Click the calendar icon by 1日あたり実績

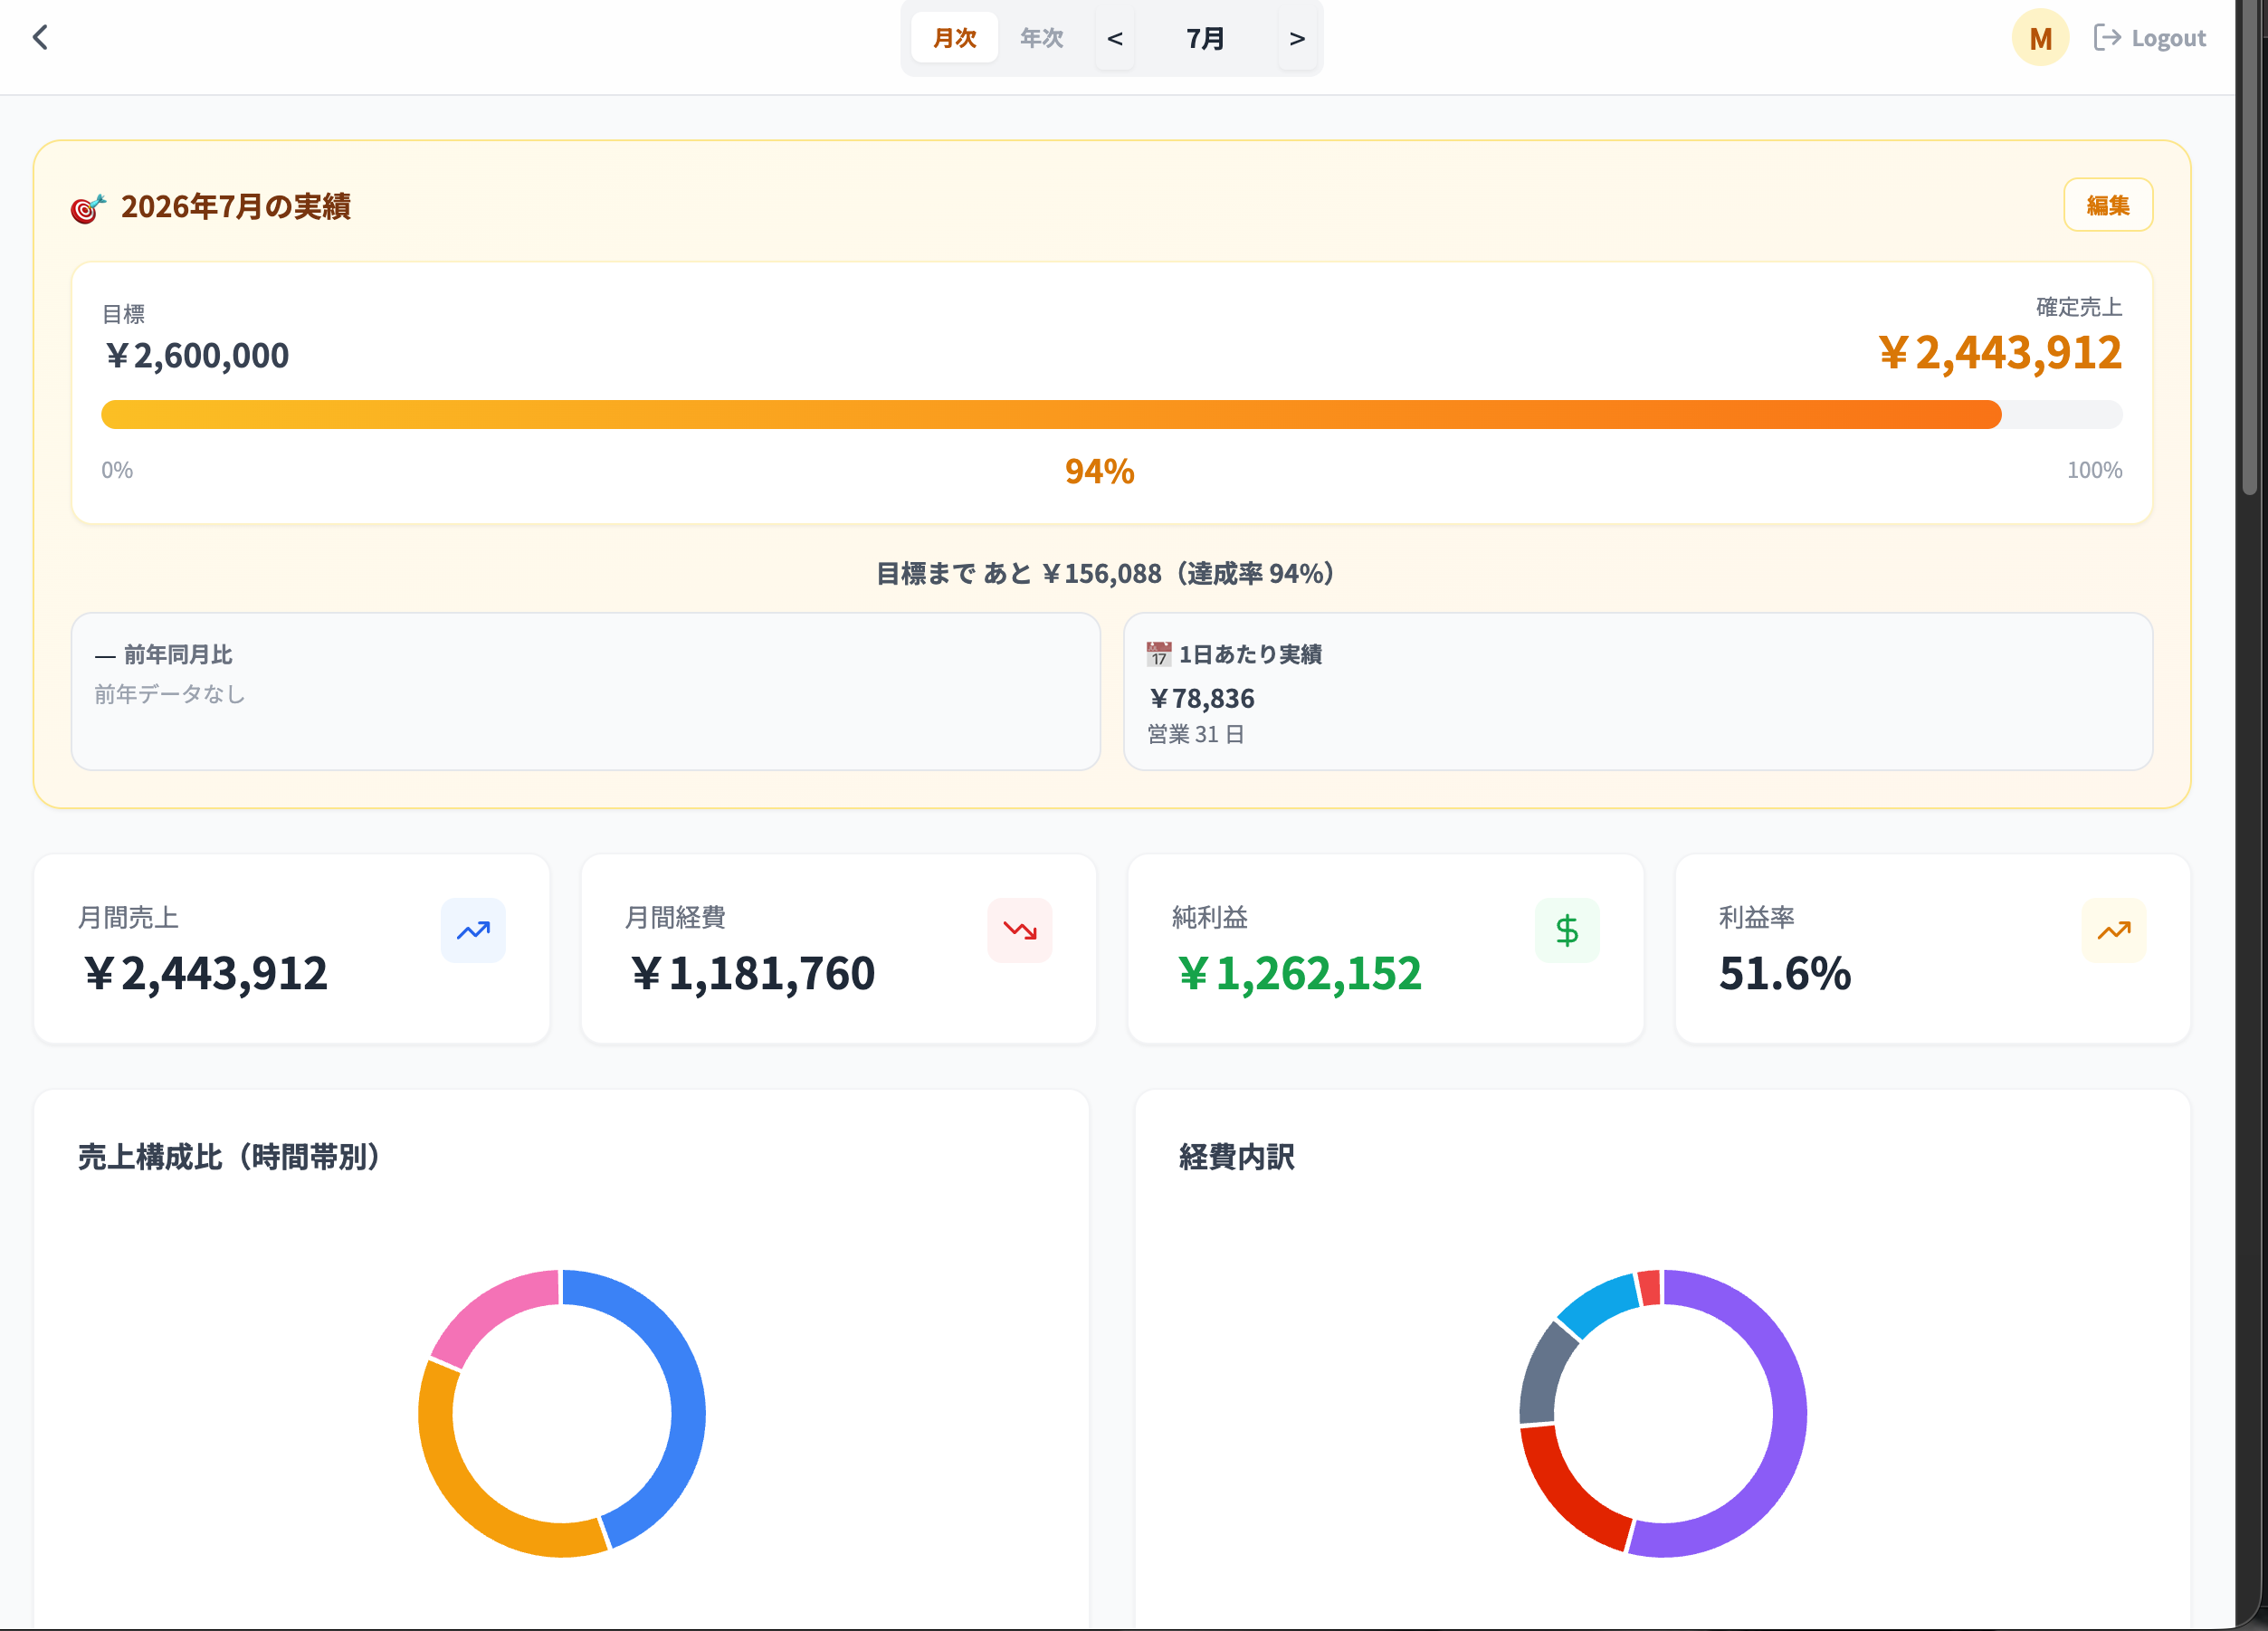point(1159,654)
